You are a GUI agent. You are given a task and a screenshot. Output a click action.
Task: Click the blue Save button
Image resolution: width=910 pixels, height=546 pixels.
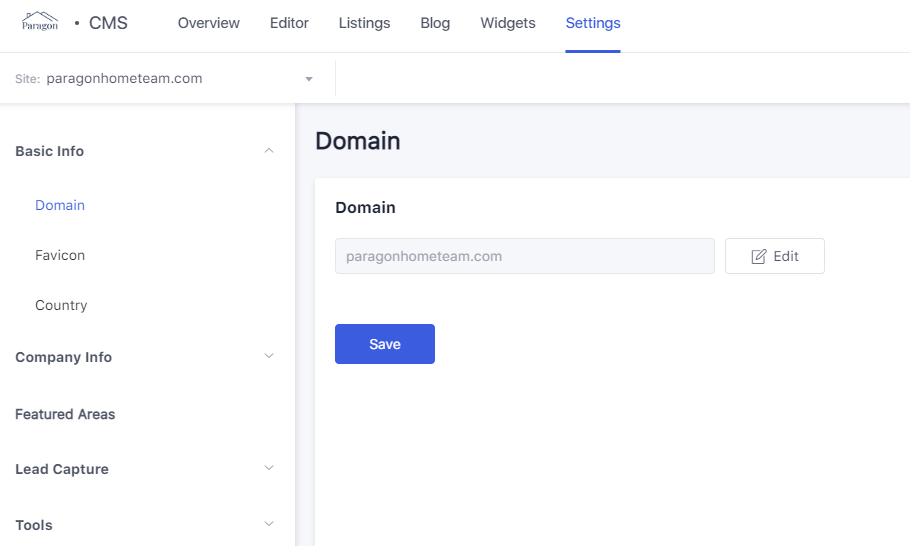(x=385, y=344)
